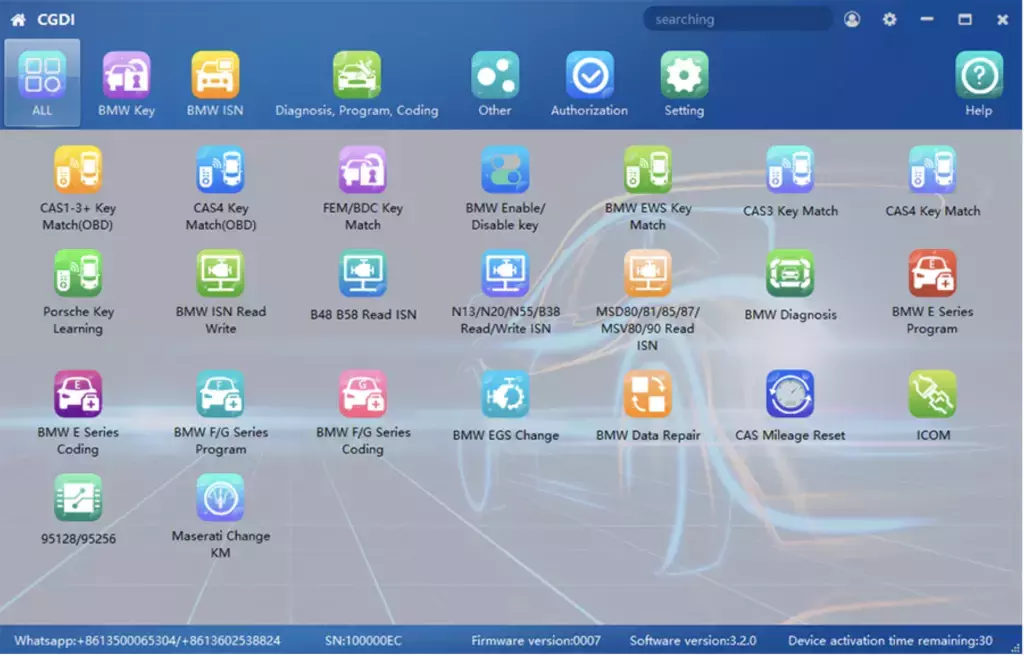Switch to BMW ISN category
This screenshot has height=655, width=1024.
[215, 84]
